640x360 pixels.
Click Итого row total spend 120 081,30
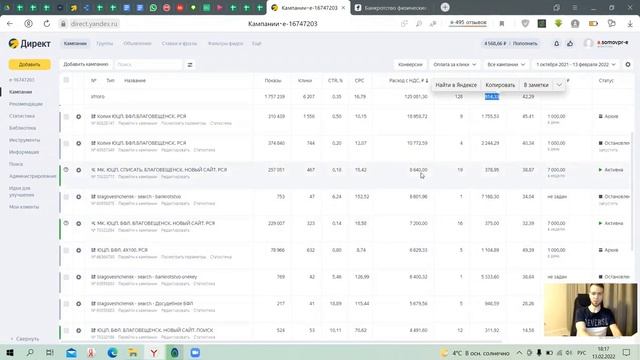click(416, 97)
